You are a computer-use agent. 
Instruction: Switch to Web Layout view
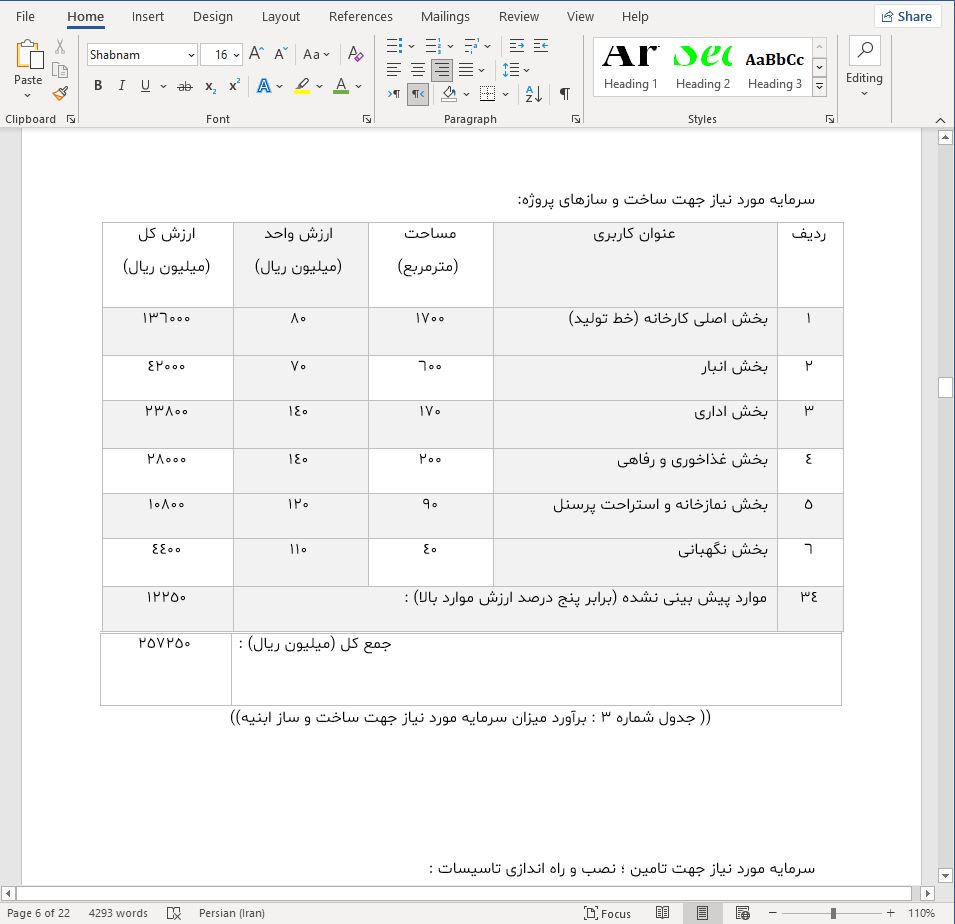click(x=742, y=913)
